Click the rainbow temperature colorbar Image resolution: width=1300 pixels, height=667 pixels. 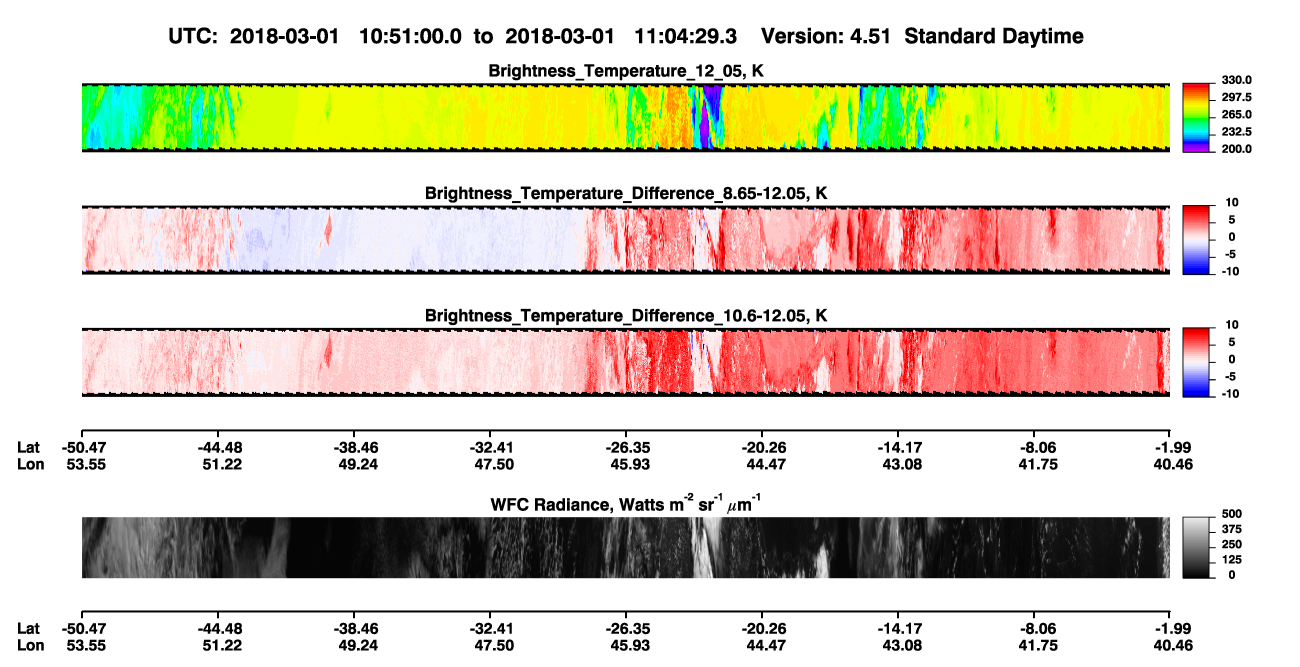tap(1196, 118)
